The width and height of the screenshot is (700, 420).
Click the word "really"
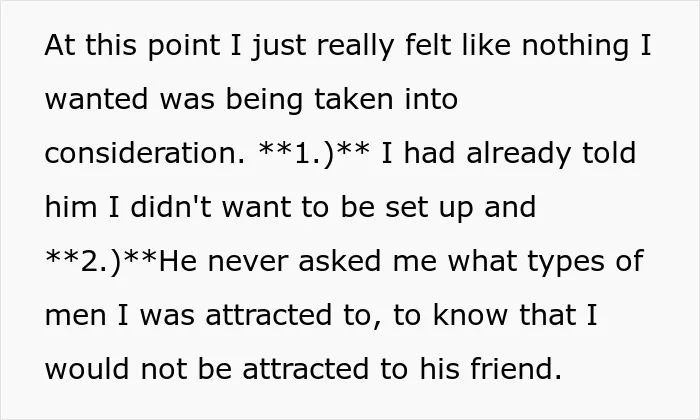(355, 46)
